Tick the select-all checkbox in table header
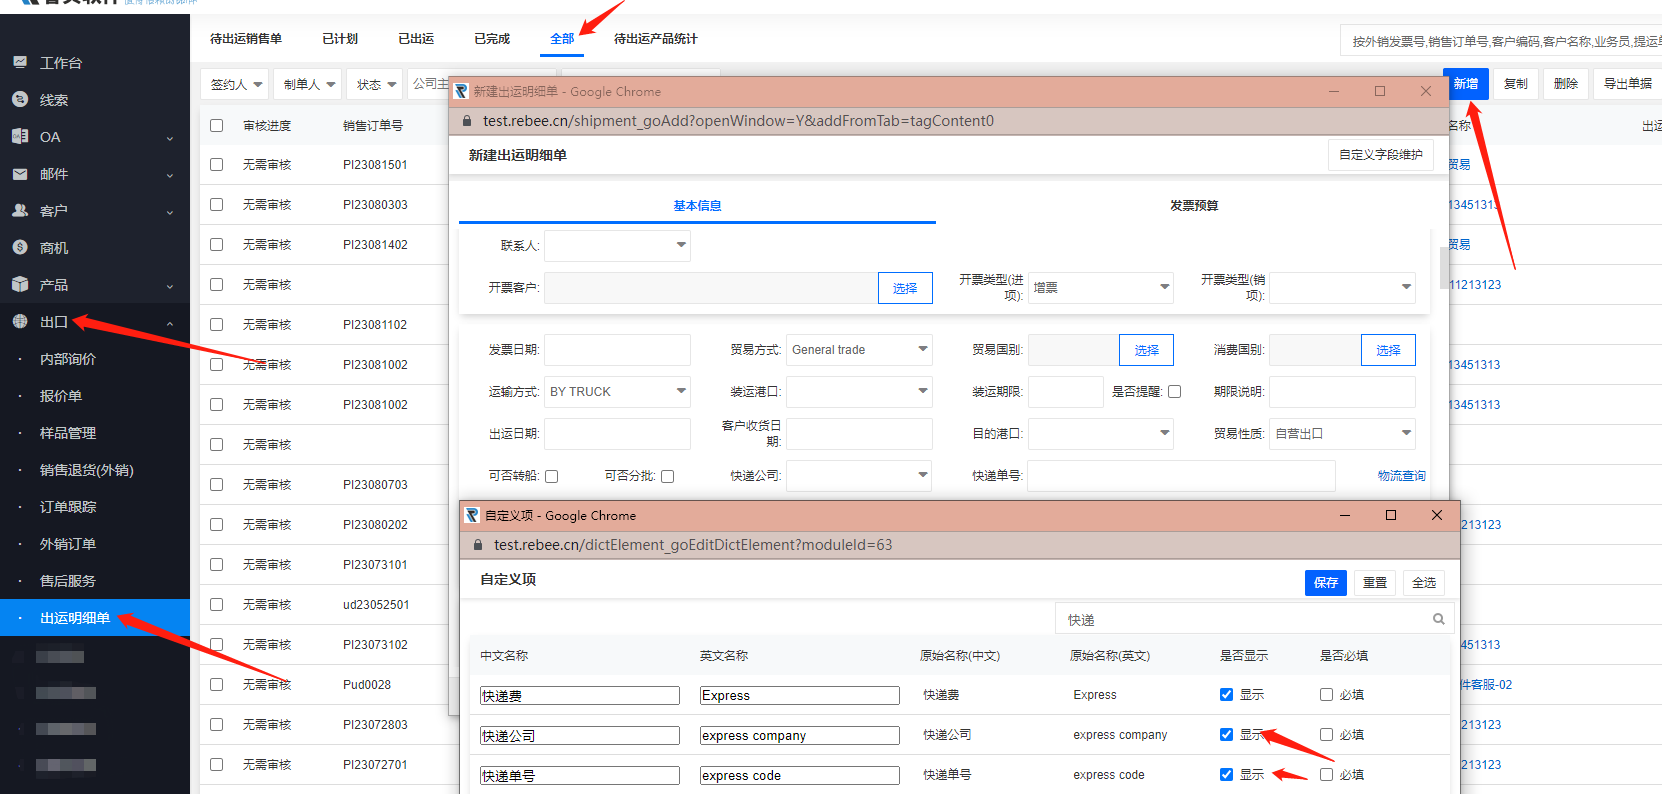This screenshot has width=1662, height=794. point(217,125)
